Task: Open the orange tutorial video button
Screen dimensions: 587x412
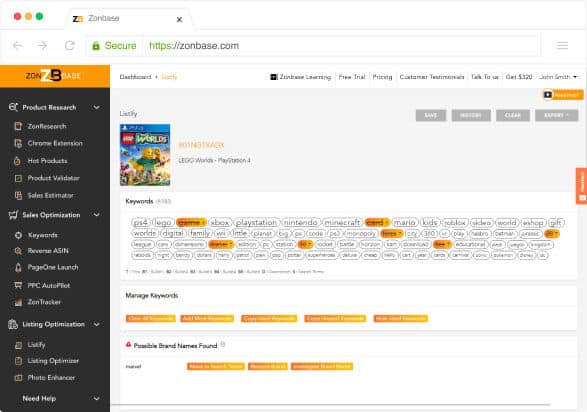Action: pyautogui.click(x=563, y=95)
